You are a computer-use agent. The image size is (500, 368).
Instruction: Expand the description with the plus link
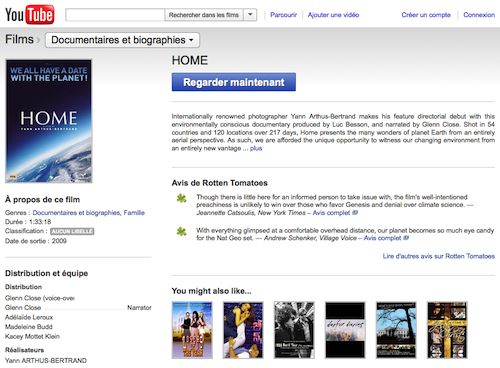(x=256, y=148)
